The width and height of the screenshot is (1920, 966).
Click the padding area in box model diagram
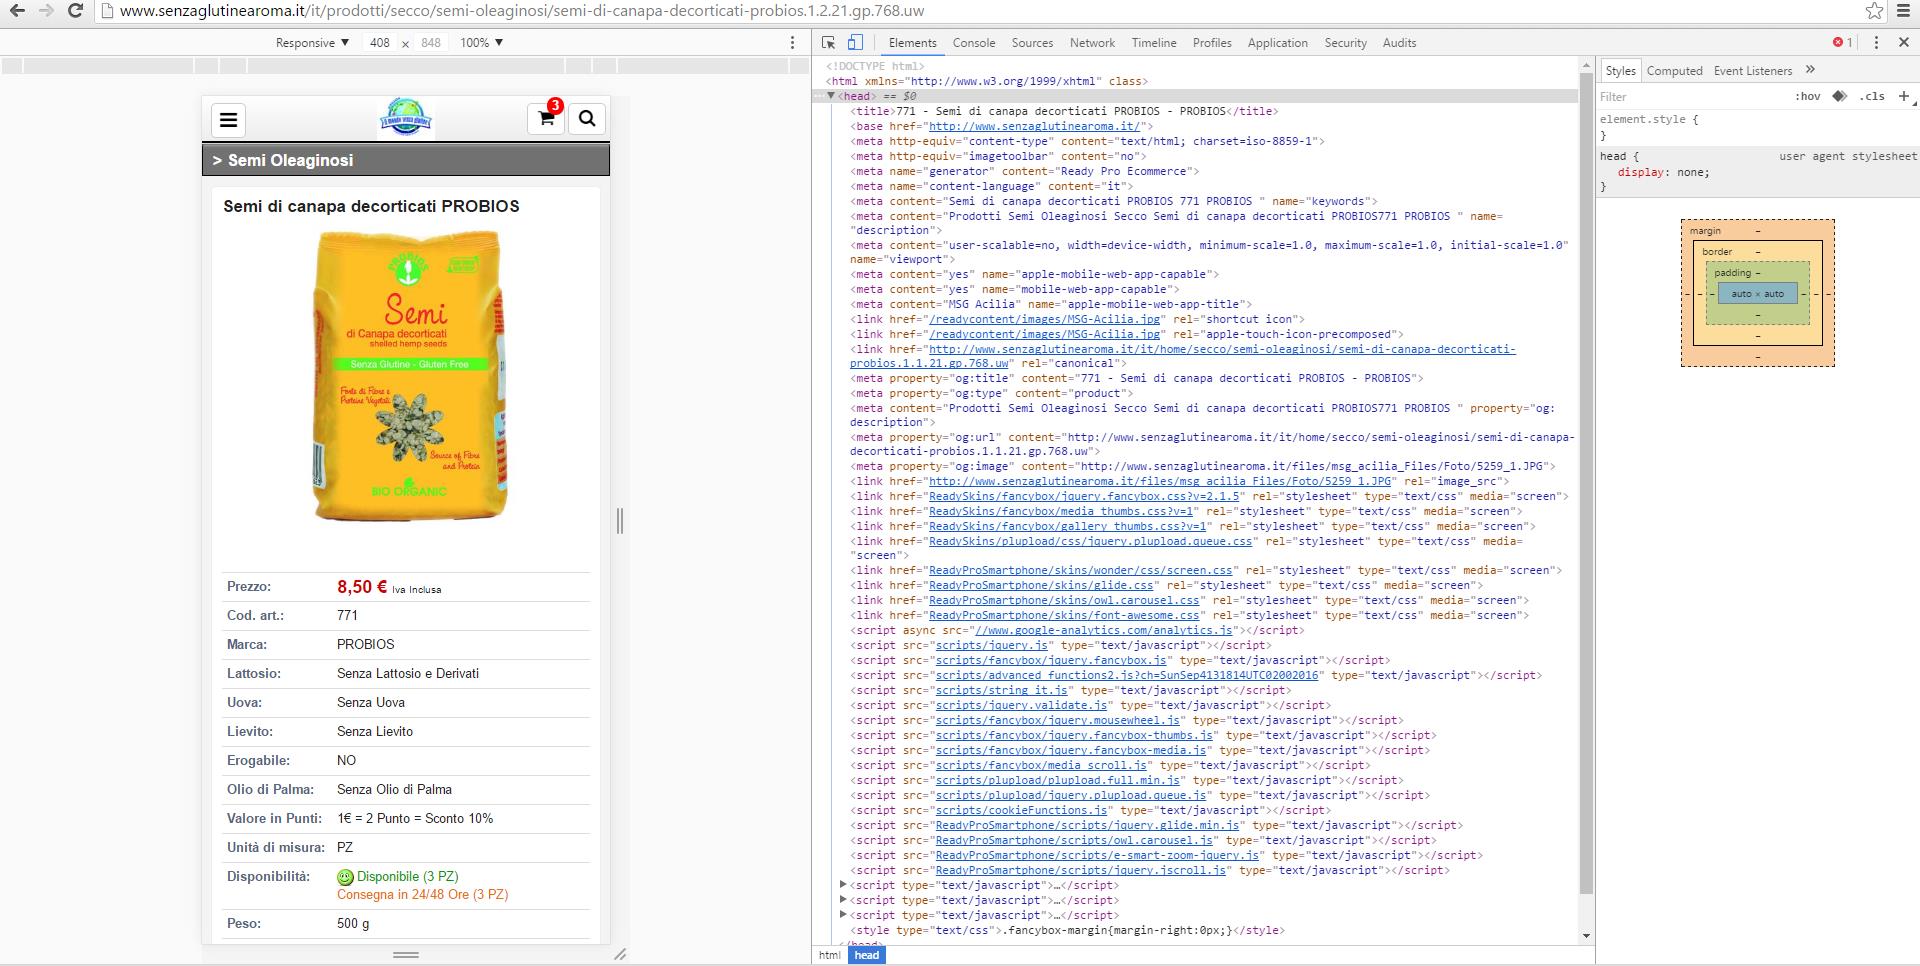tap(1757, 274)
